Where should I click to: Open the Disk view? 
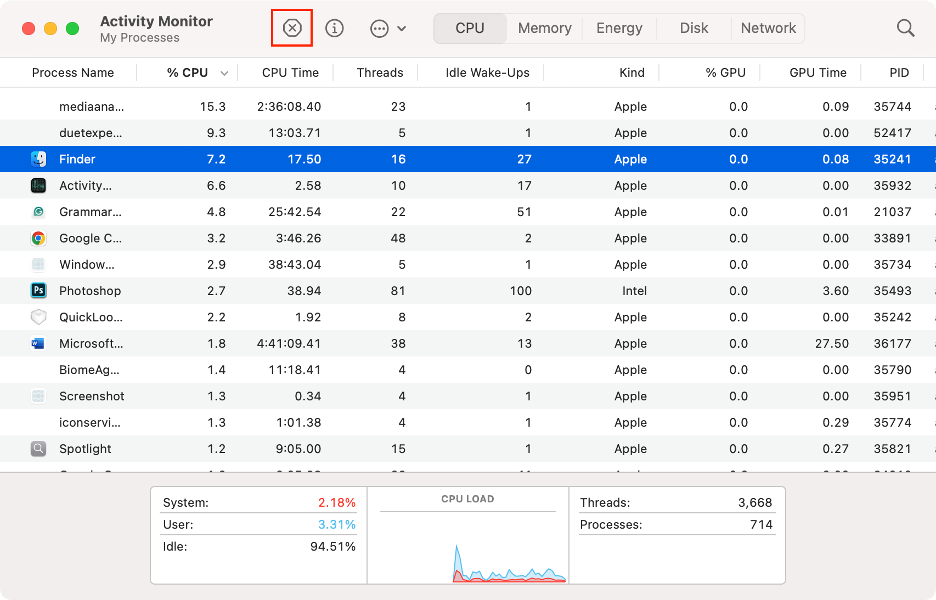tap(693, 28)
